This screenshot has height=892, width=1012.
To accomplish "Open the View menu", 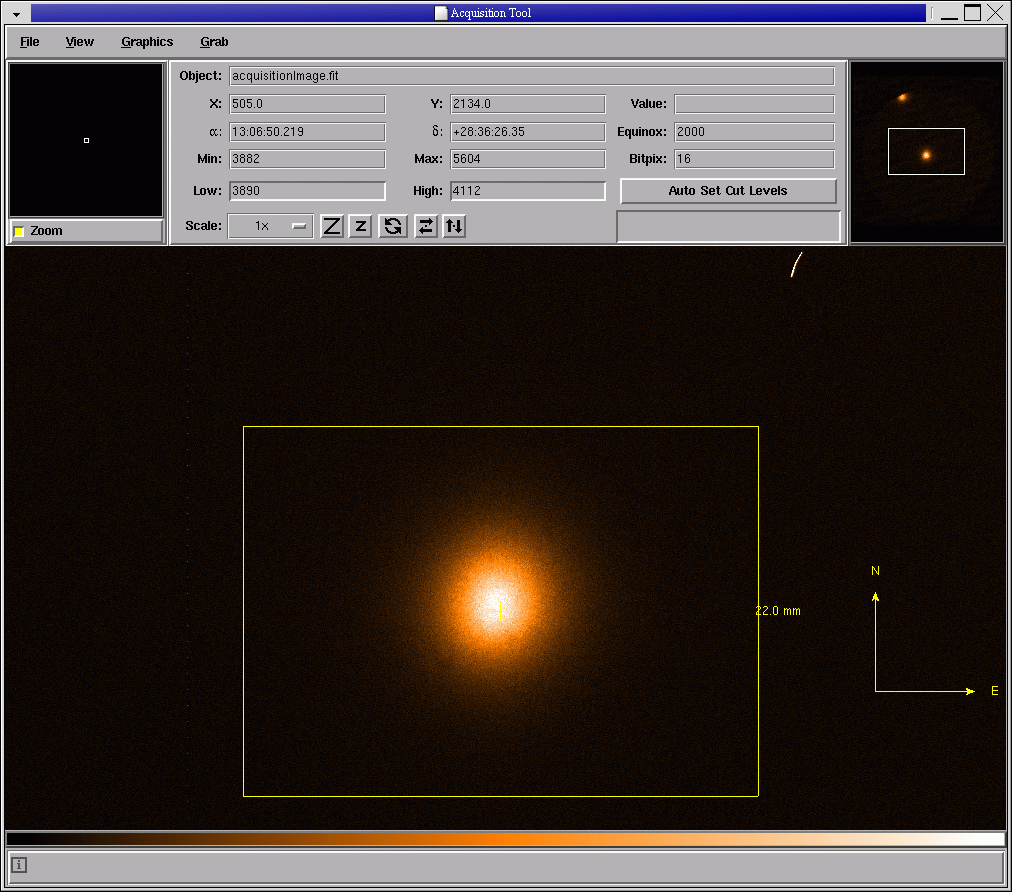I will pyautogui.click(x=80, y=42).
